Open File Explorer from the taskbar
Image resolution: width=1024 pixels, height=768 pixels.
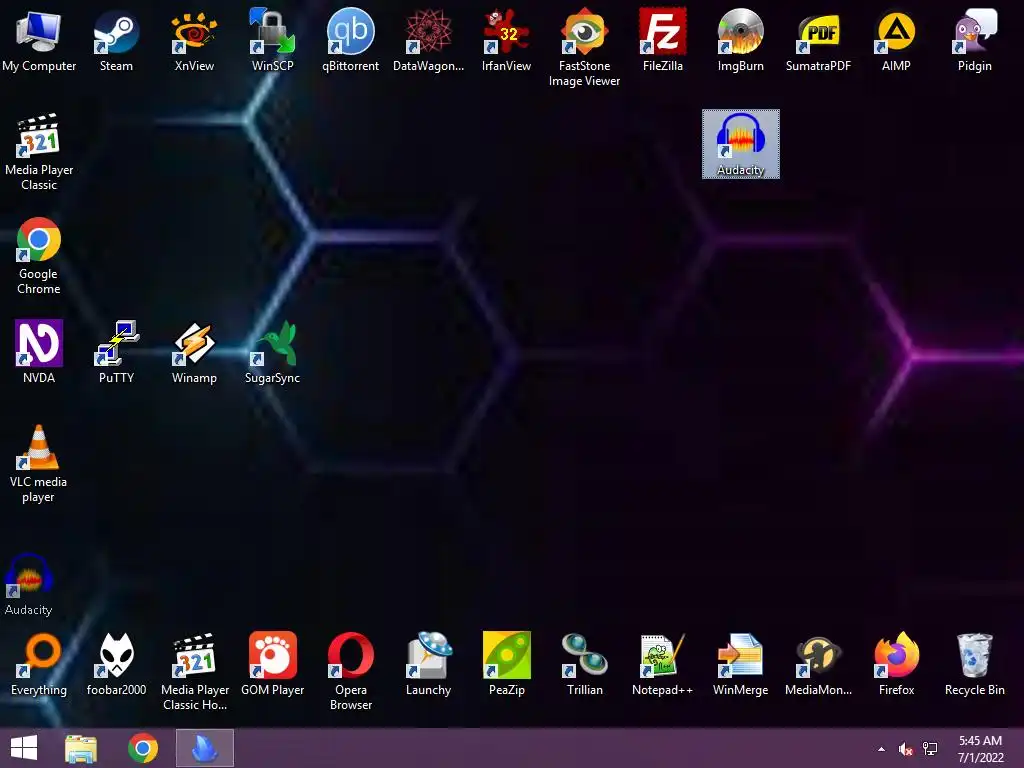[x=81, y=748]
